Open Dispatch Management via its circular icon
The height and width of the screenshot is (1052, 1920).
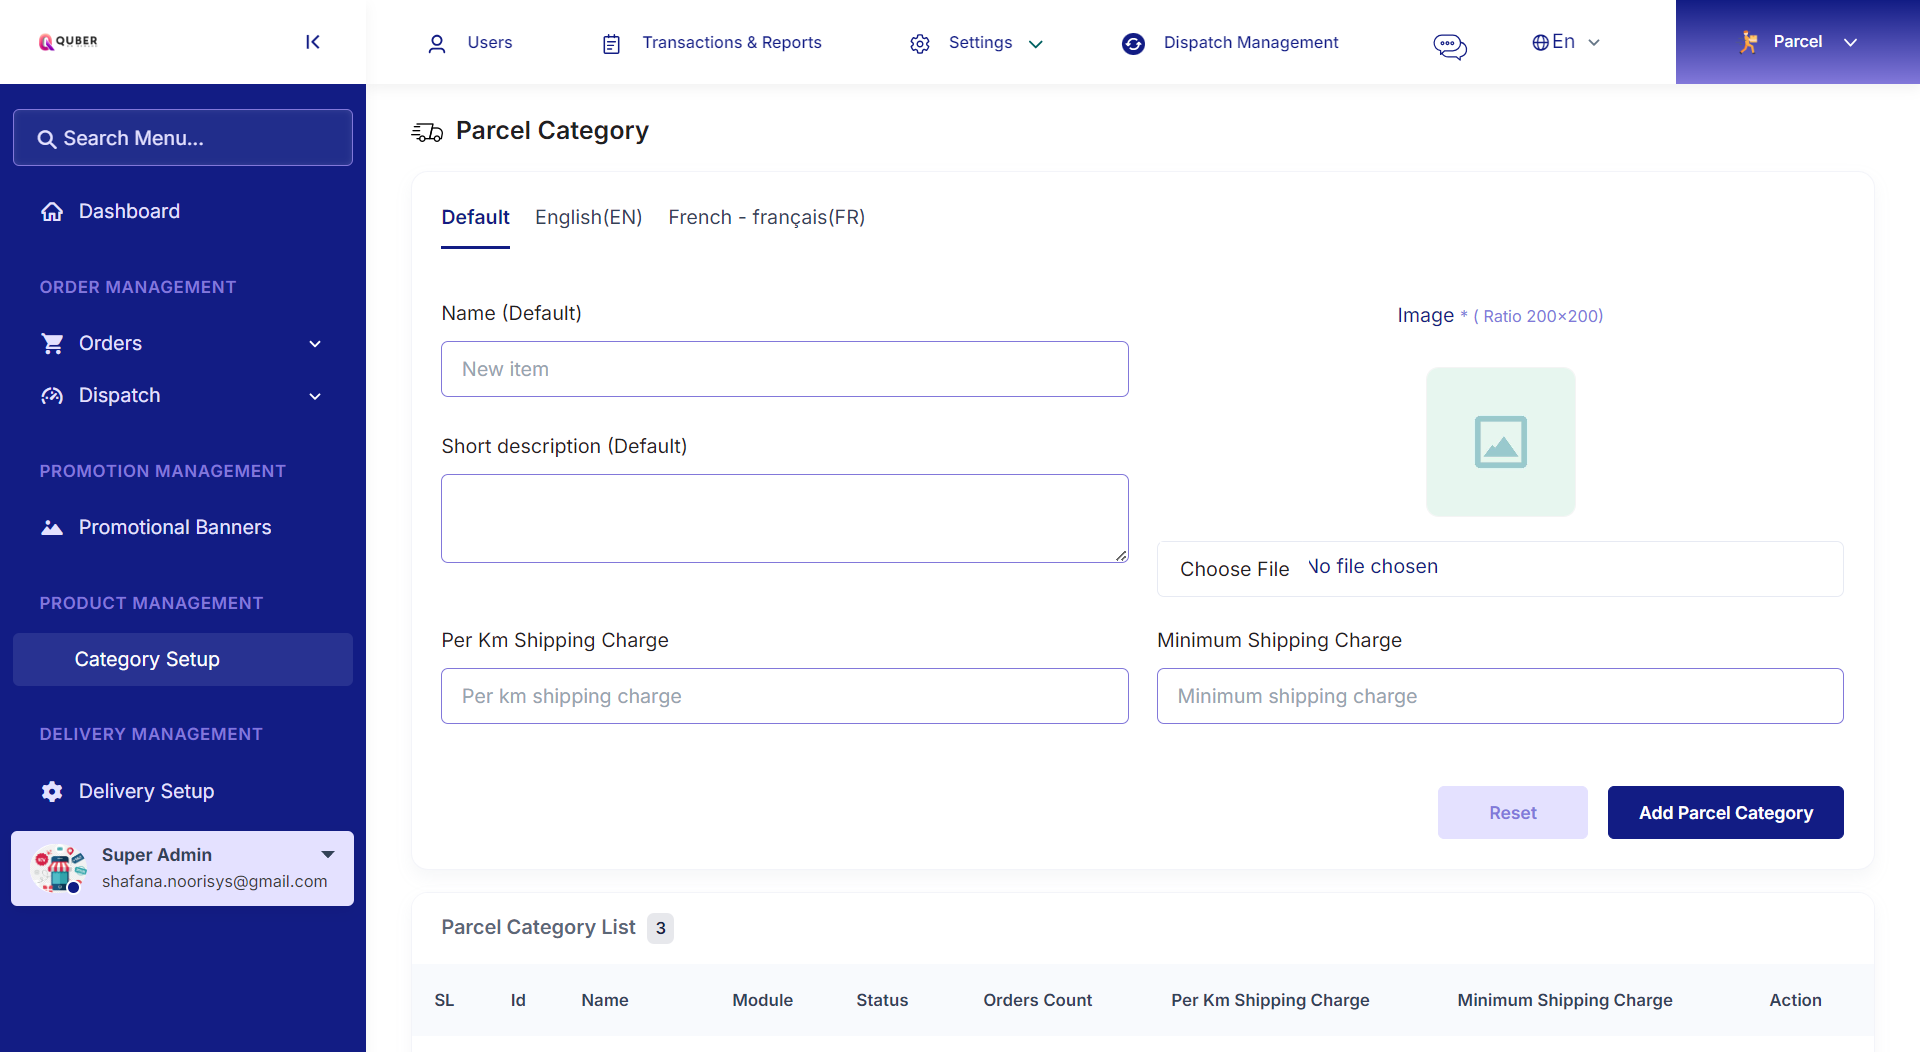click(1133, 43)
